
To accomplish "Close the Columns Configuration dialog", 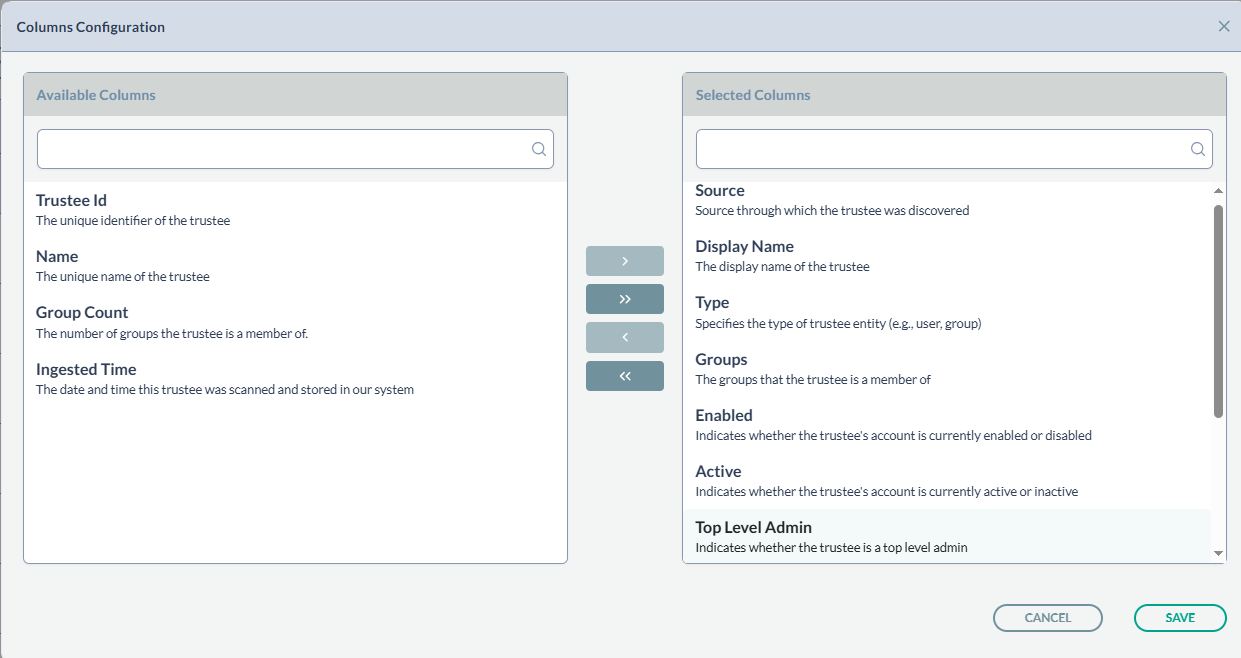I will (1223, 27).
